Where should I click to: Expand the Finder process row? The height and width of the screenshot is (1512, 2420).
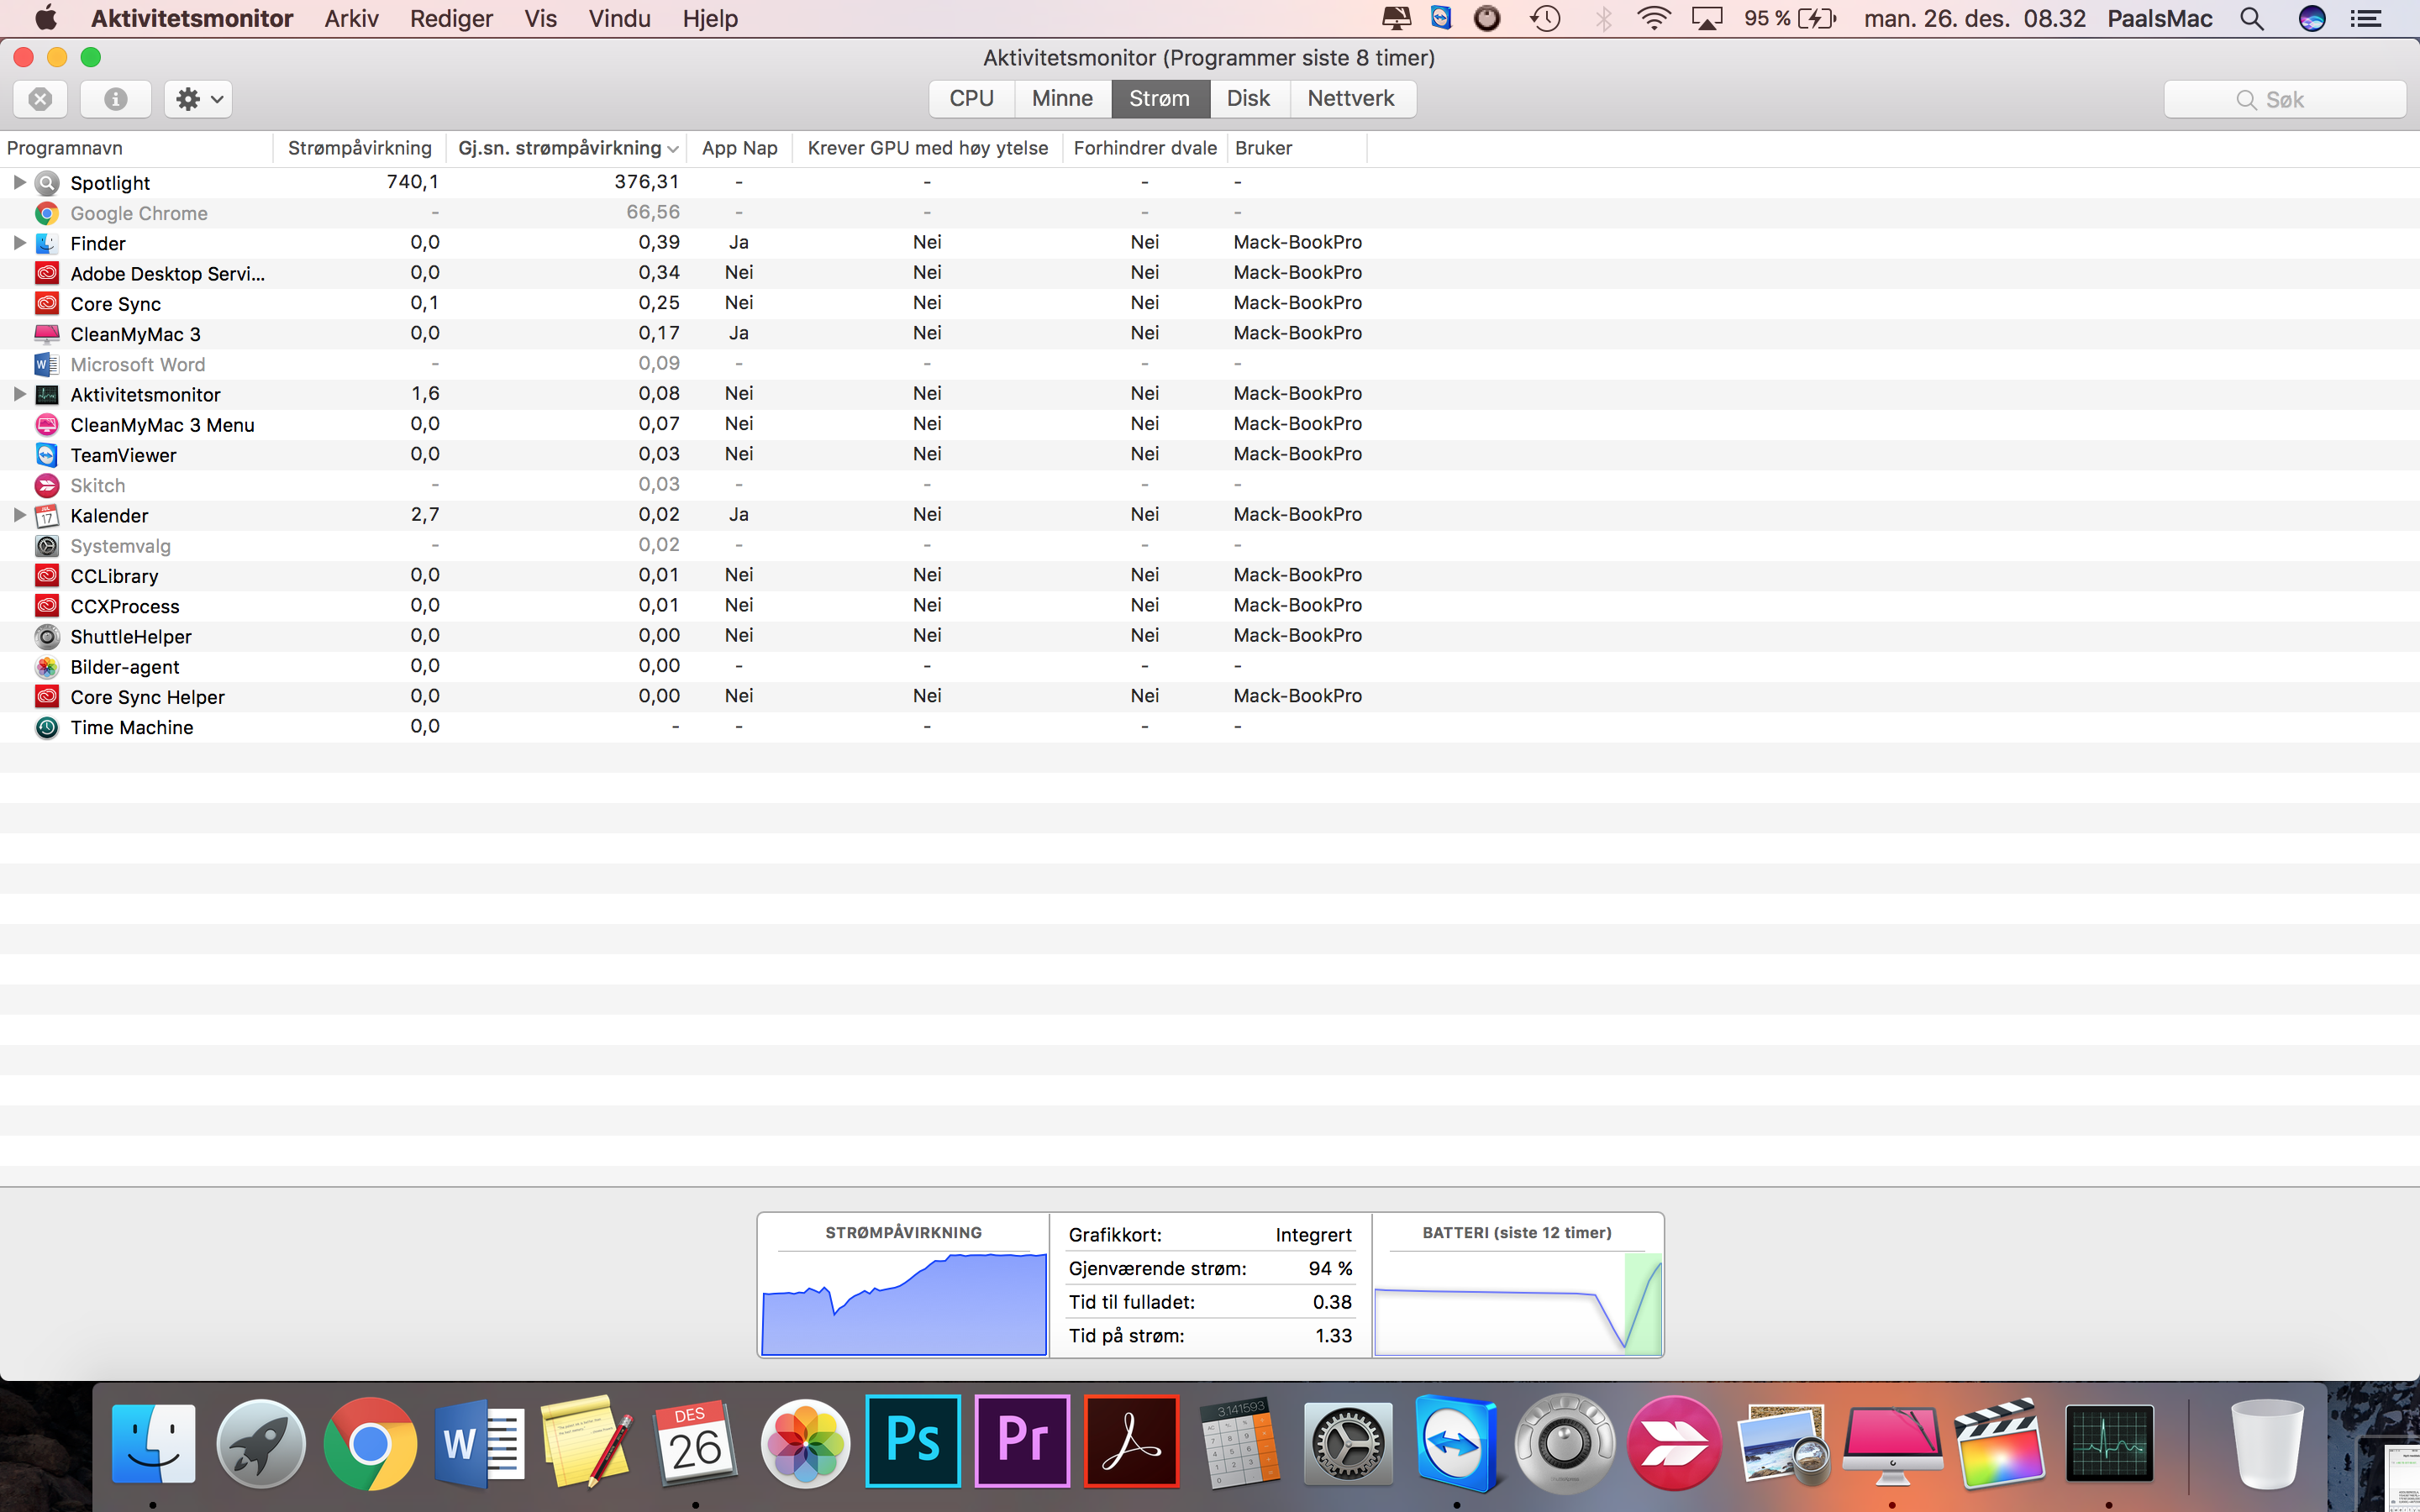[x=19, y=243]
